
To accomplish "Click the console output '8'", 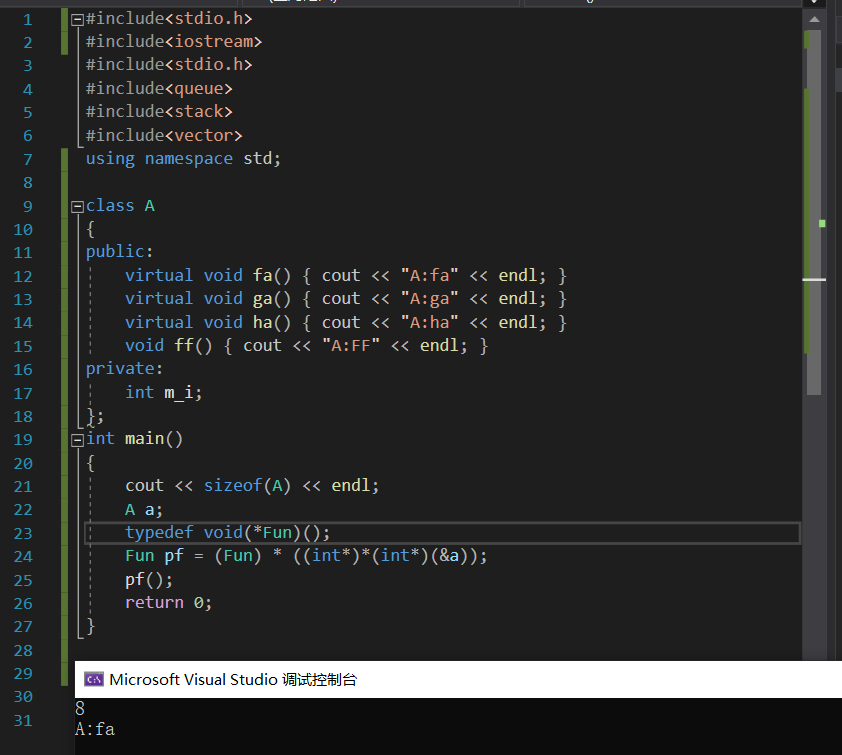I will (x=80, y=709).
